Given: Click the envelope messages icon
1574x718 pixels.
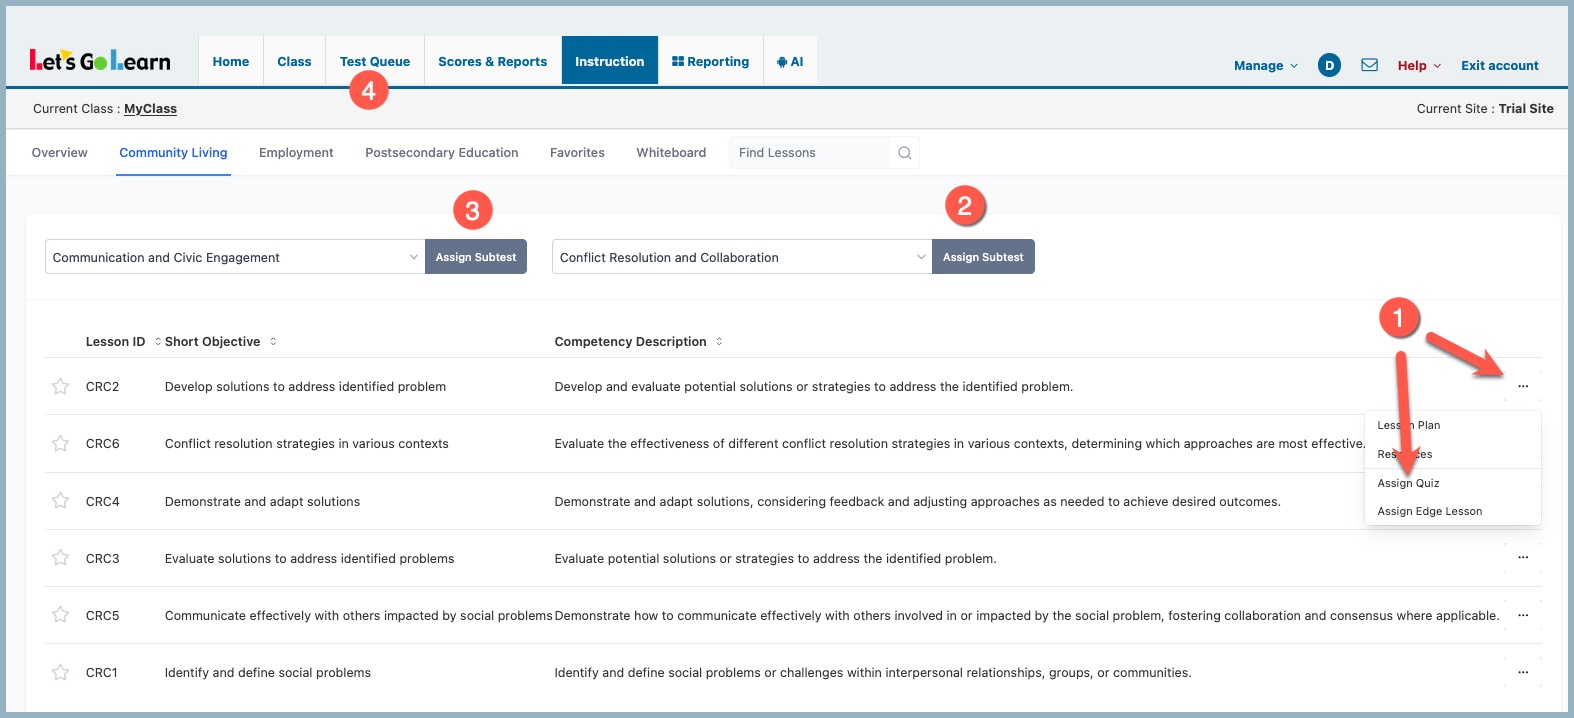Looking at the screenshot, I should pos(1369,65).
